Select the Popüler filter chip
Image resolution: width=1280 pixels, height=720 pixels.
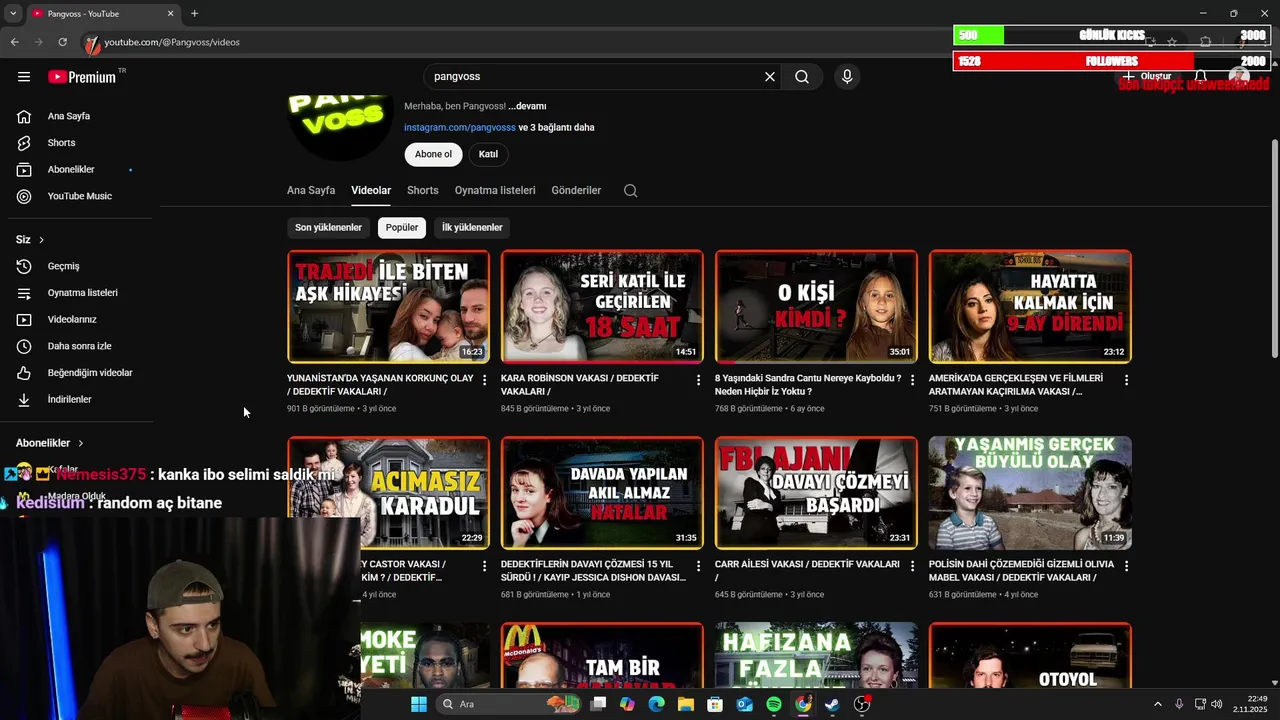click(402, 228)
